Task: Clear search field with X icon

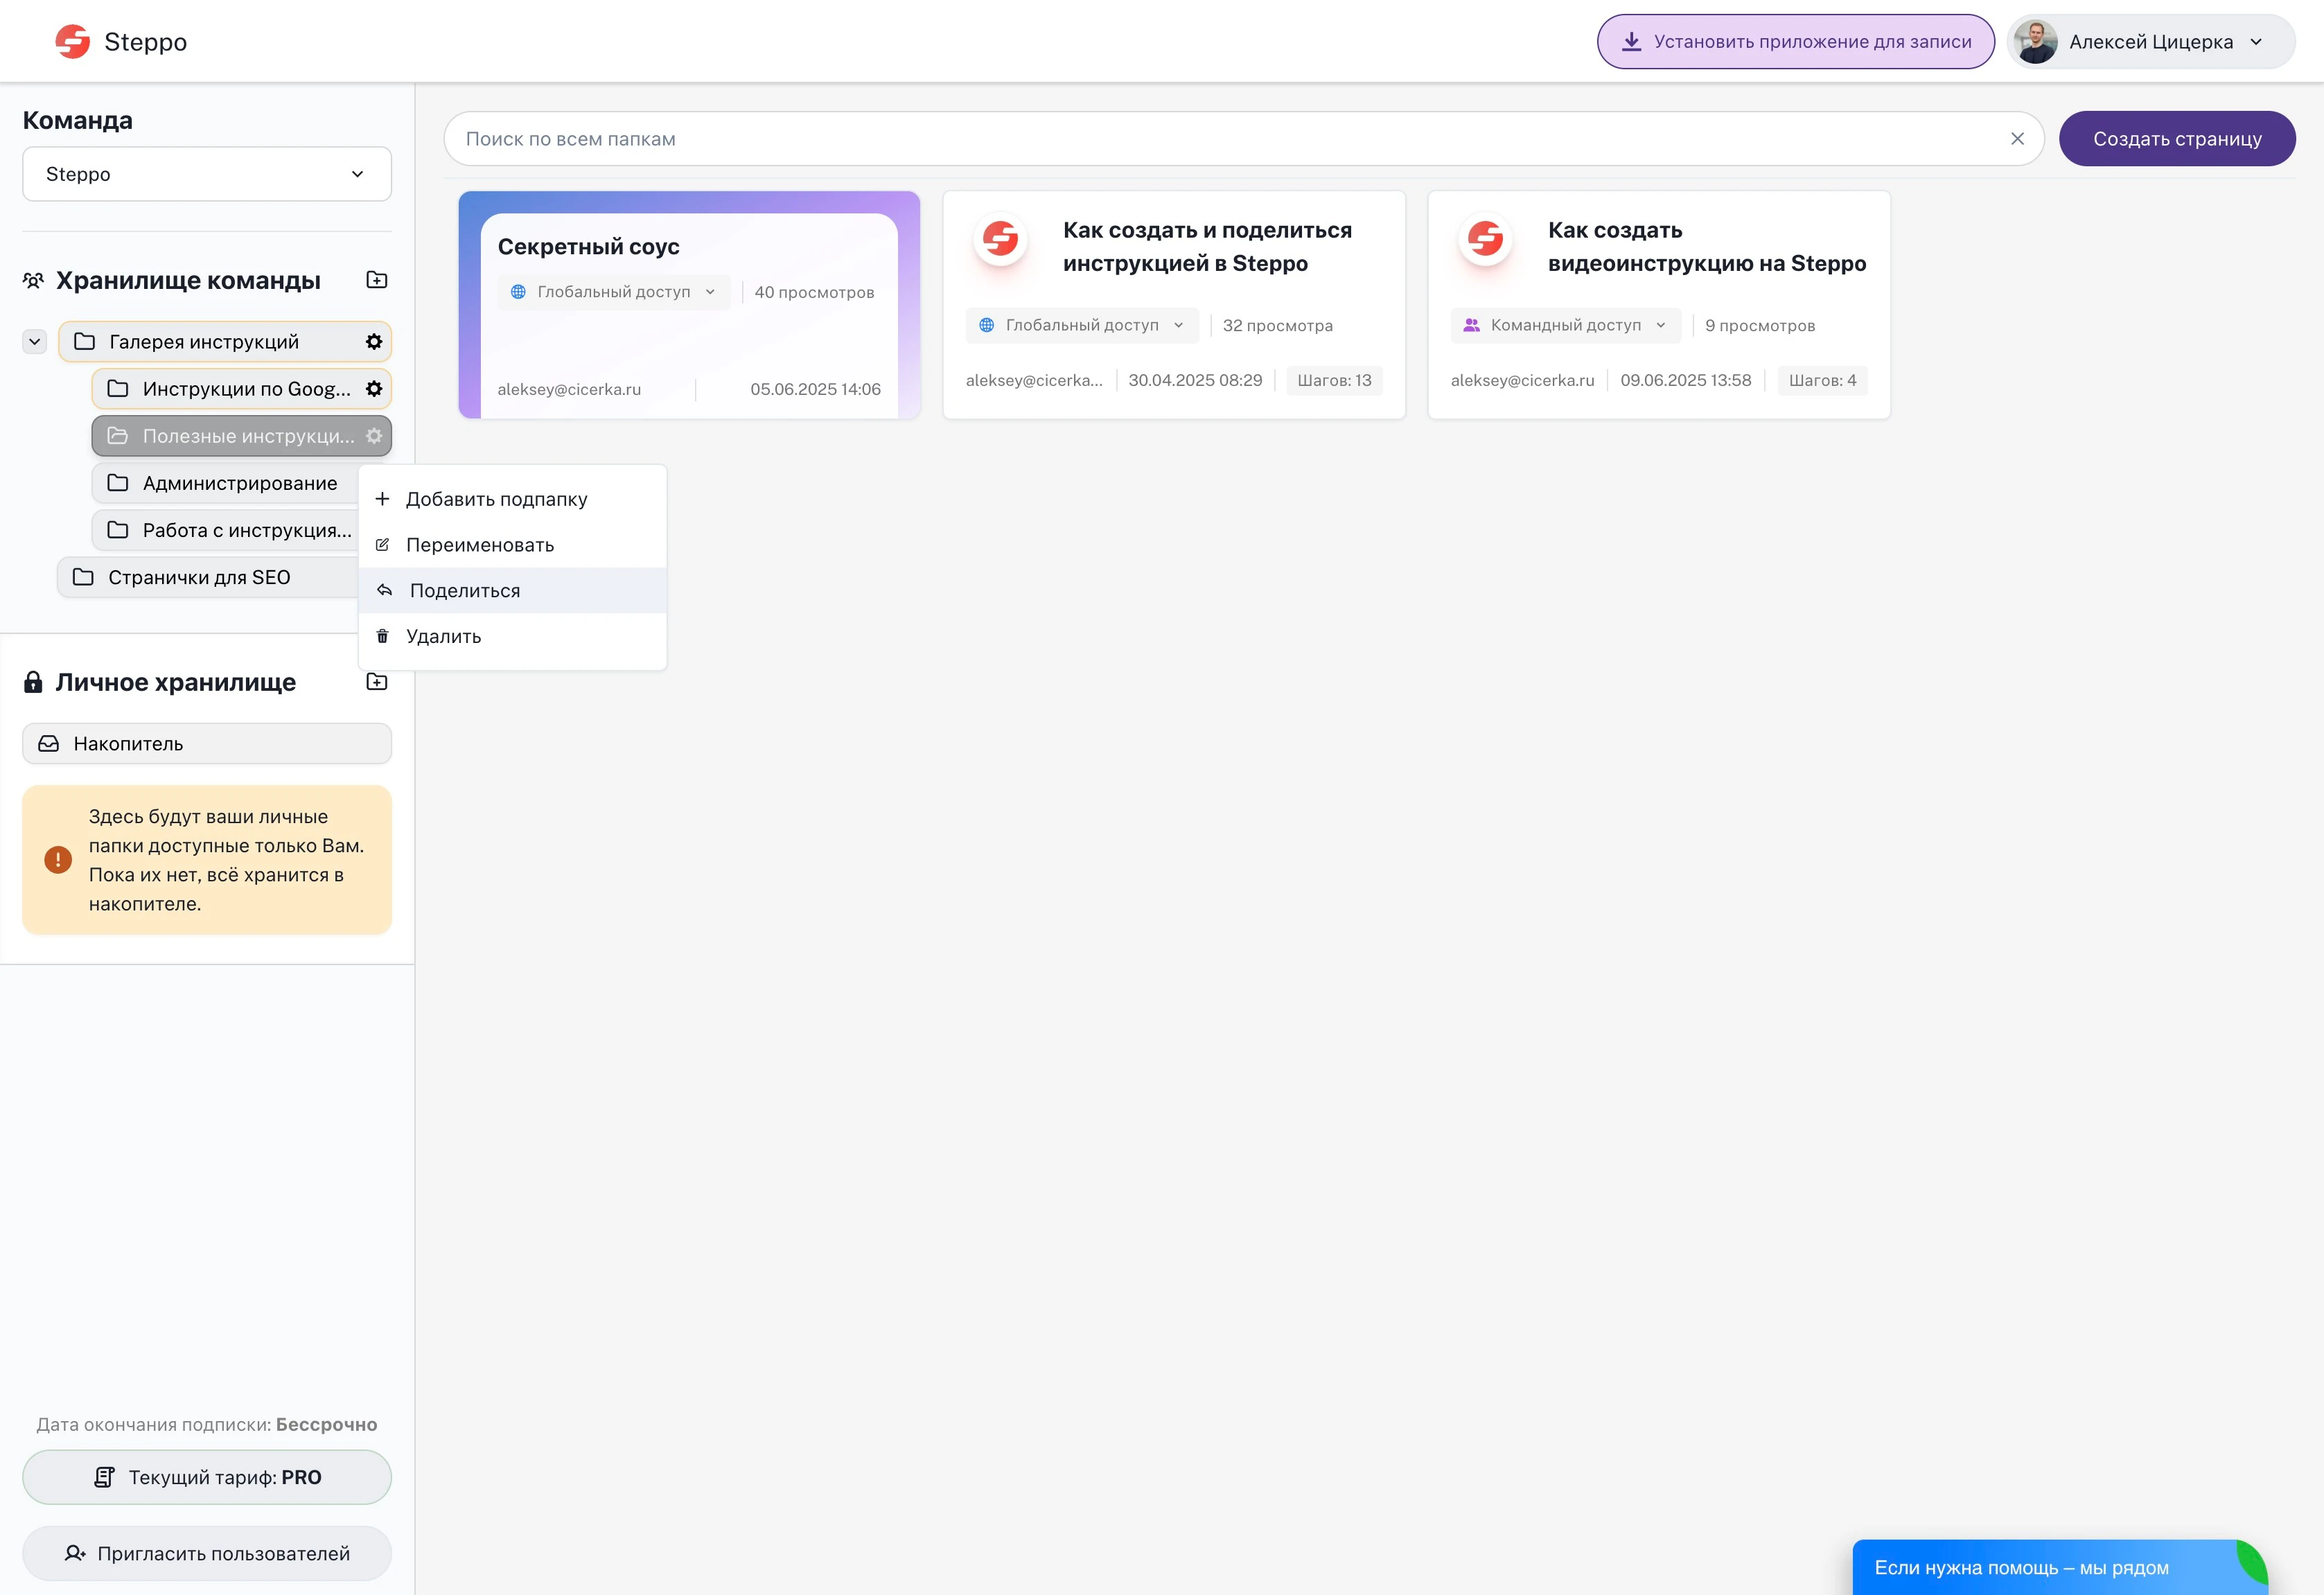Action: pyautogui.click(x=2017, y=139)
